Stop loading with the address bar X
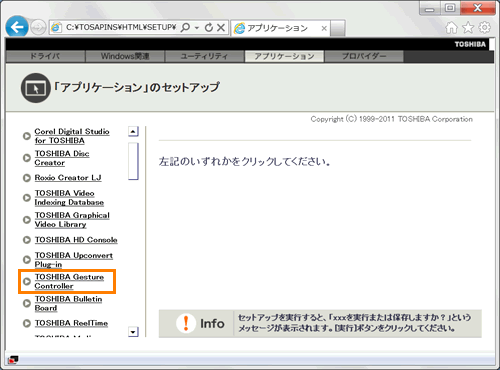Viewport: 500px width, 370px height. pos(221,27)
